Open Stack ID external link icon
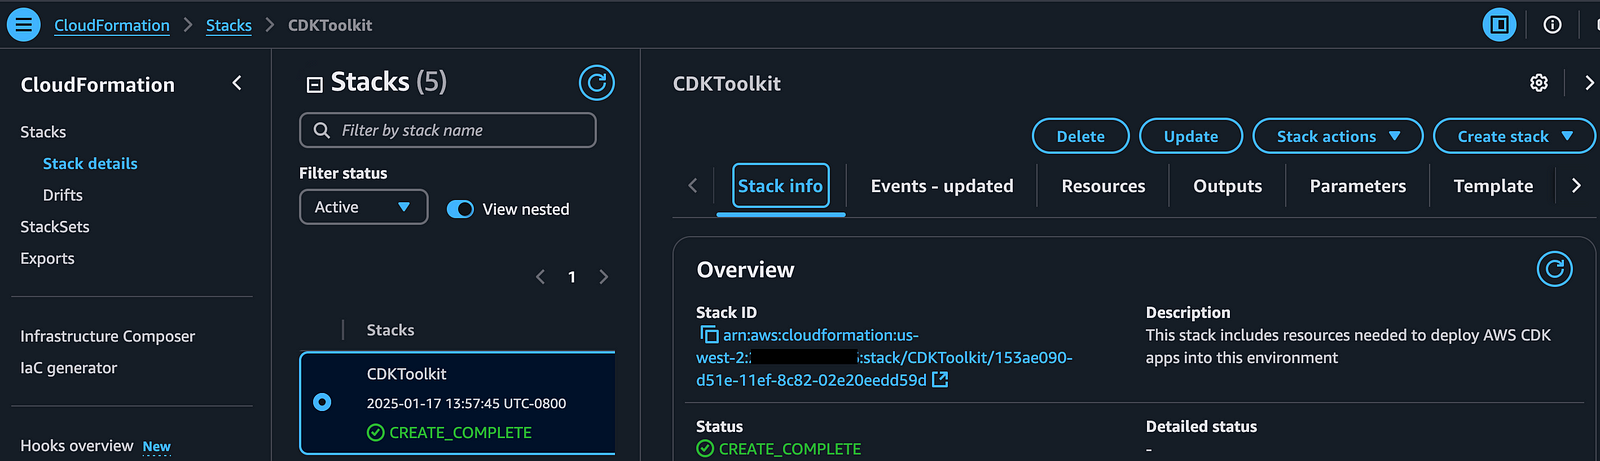Screen dimensions: 1600x461 point(940,380)
